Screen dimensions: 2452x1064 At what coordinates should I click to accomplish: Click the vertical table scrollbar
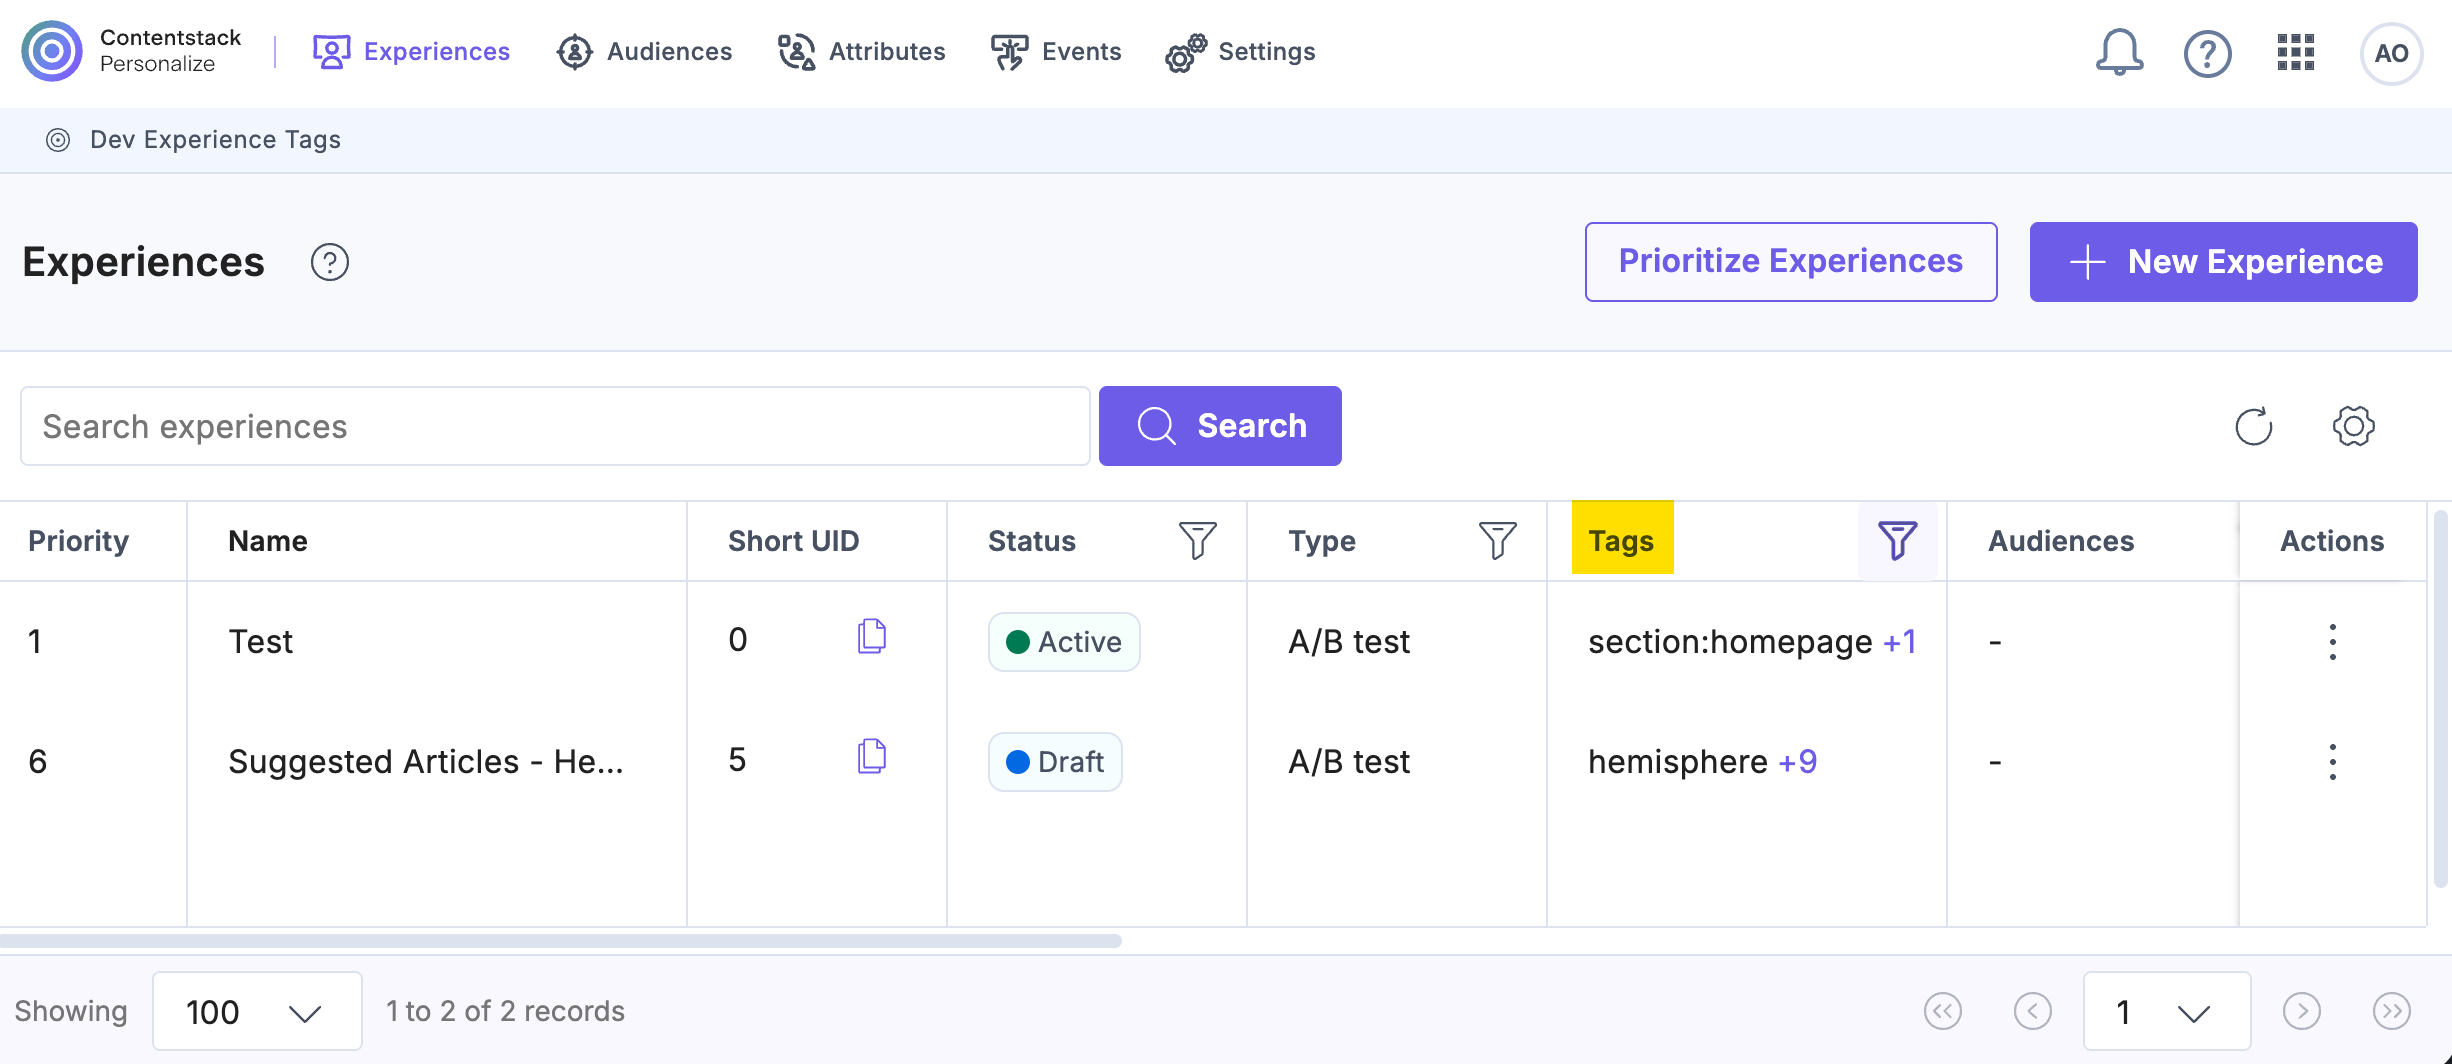pos(2441,698)
